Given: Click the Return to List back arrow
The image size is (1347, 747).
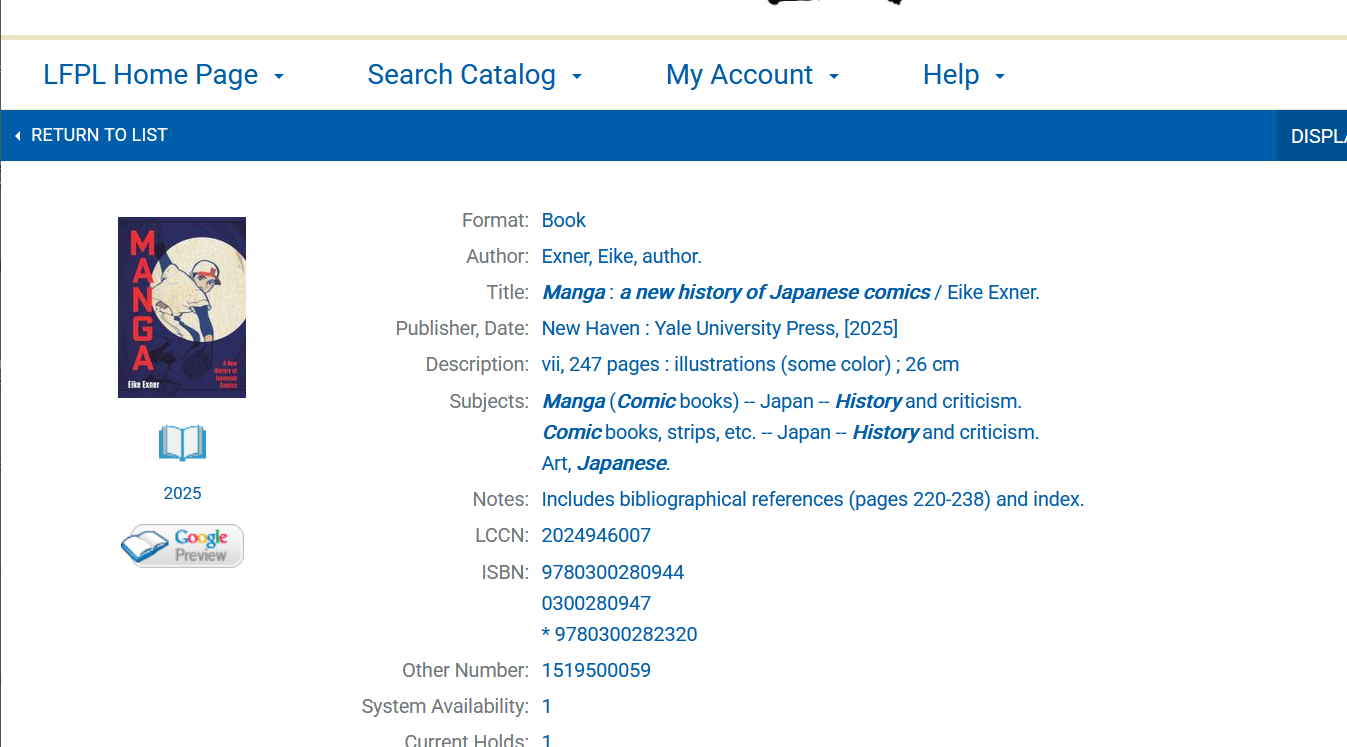Looking at the screenshot, I should click(x=18, y=136).
